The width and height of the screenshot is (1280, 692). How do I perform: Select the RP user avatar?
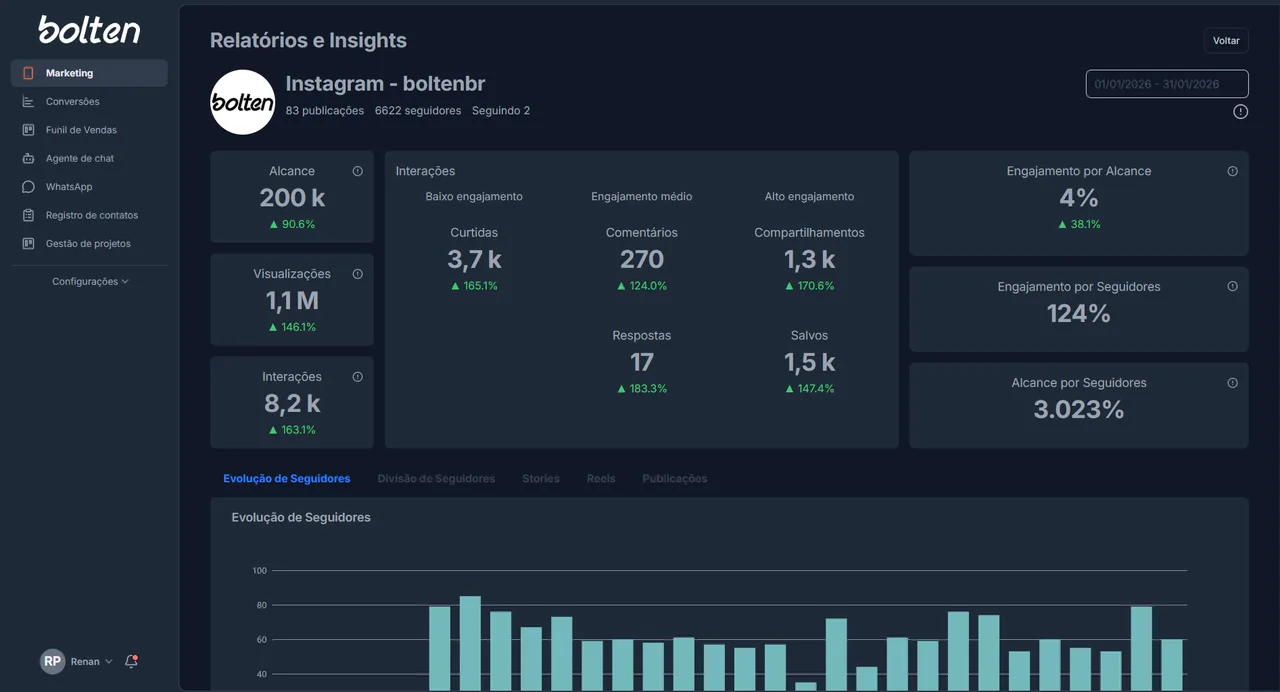click(52, 661)
